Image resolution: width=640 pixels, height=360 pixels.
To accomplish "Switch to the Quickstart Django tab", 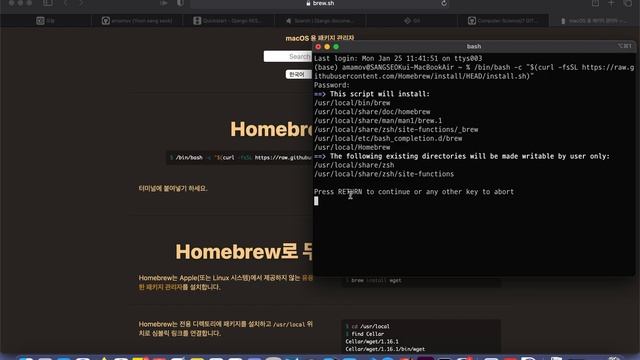I will click(x=229, y=20).
